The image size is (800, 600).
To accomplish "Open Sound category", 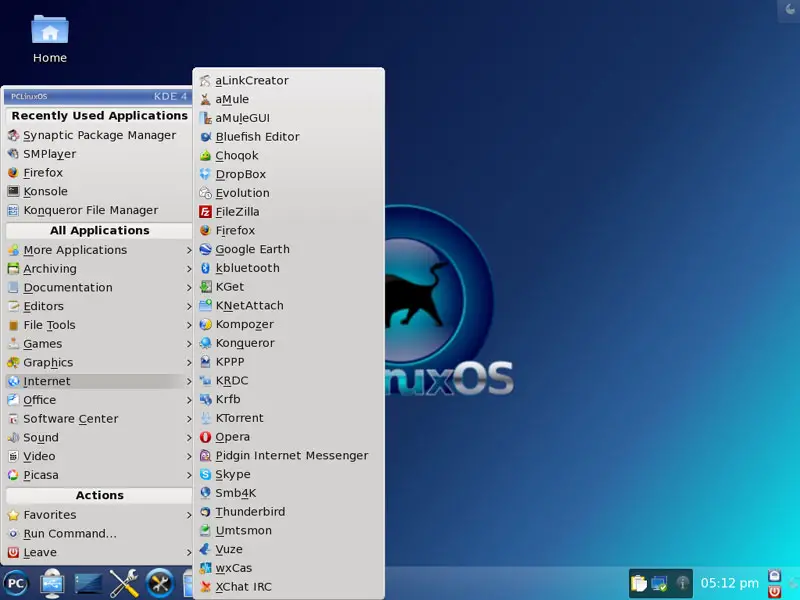I will click(x=99, y=438).
